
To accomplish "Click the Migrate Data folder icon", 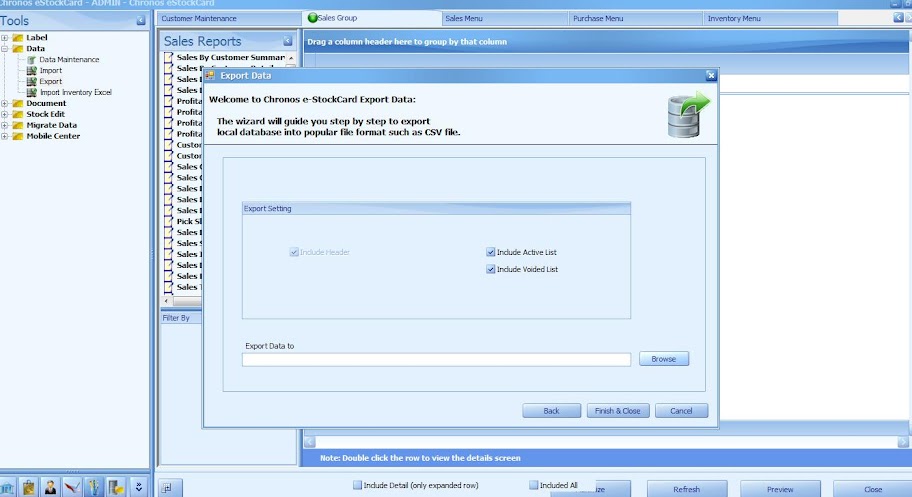I will pos(18,125).
